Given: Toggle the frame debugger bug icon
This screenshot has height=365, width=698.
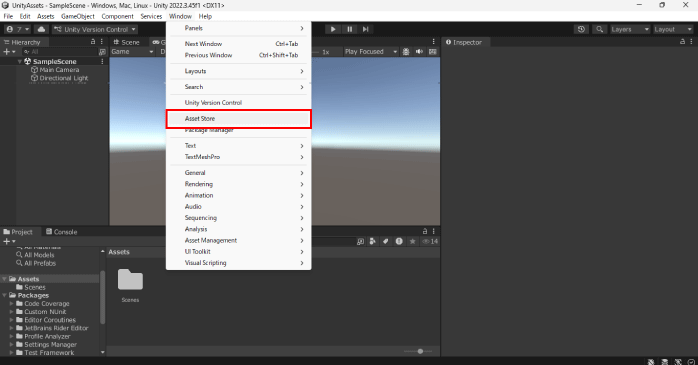Looking at the screenshot, I should 406,52.
